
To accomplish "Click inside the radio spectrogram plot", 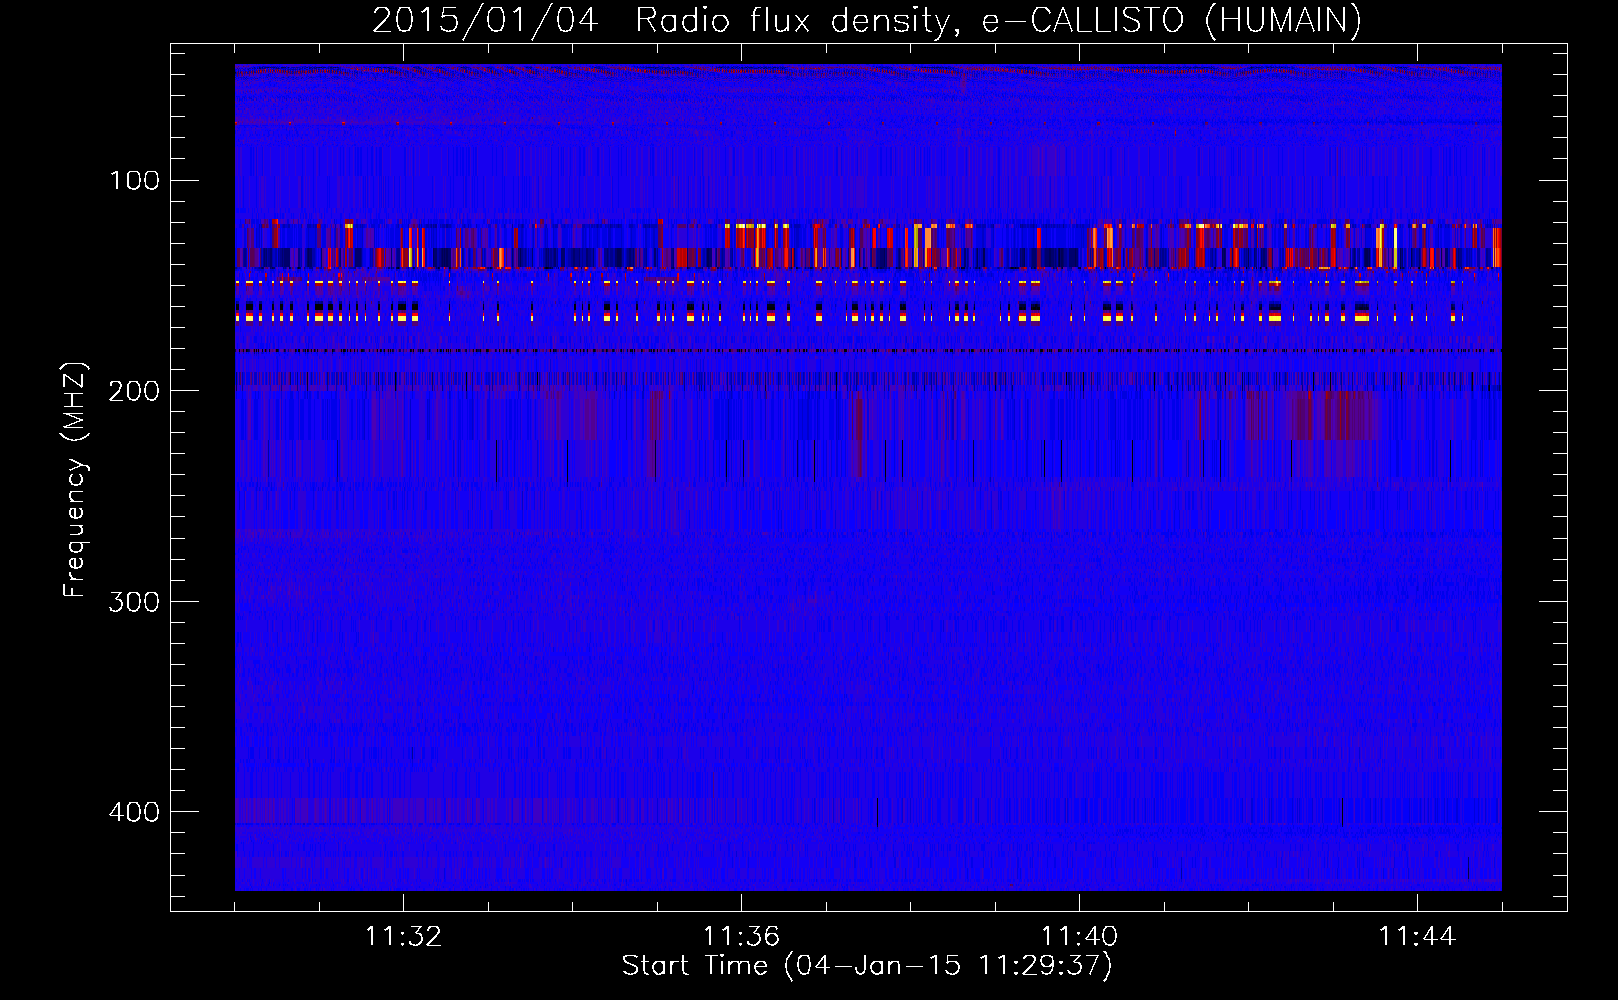I will click(x=868, y=477).
